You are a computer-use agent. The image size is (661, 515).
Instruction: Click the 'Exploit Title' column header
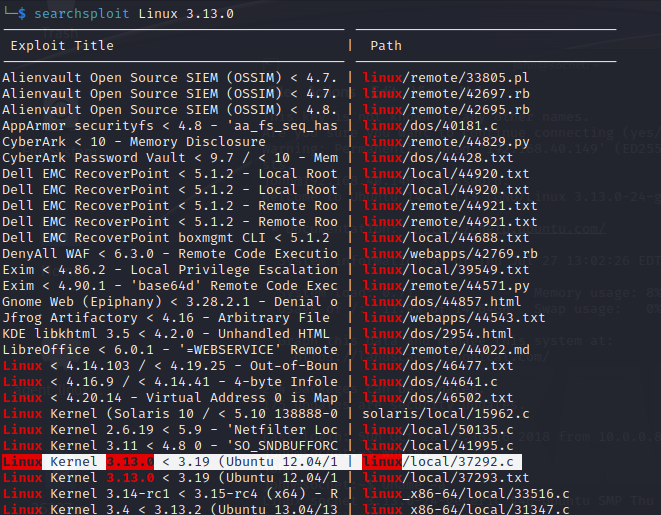62,46
